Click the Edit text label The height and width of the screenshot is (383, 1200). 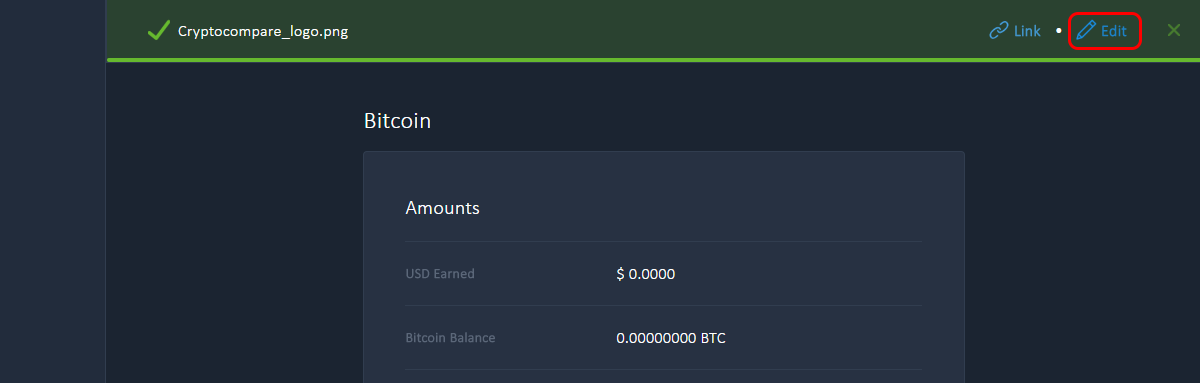tap(1114, 31)
